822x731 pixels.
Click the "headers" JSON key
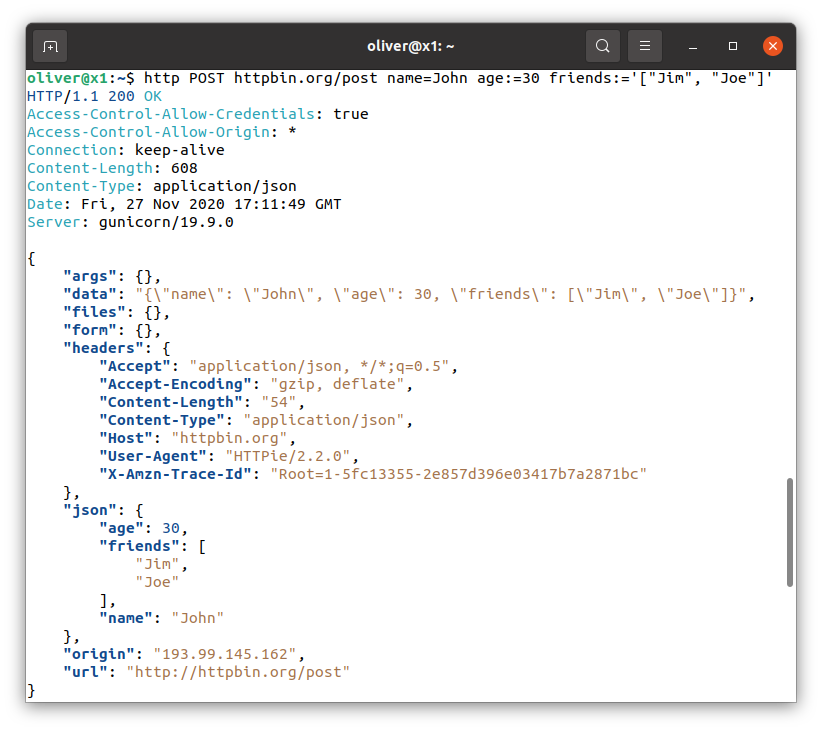tap(103, 348)
